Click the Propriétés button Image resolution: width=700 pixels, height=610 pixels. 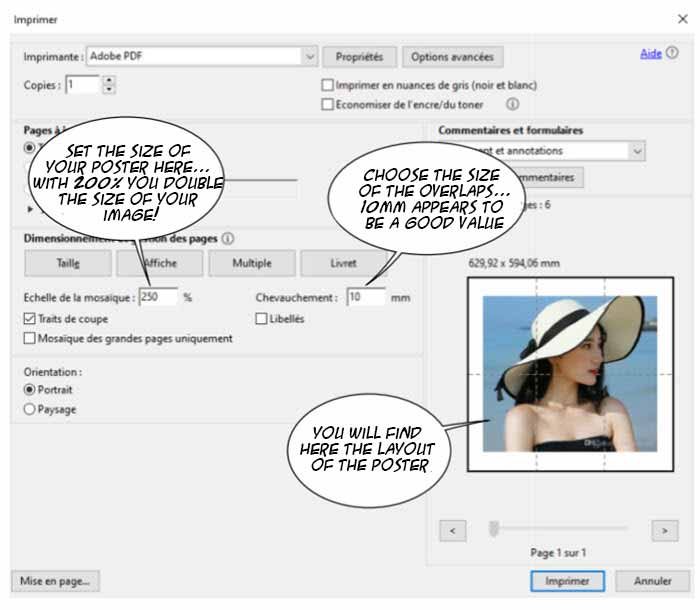[359, 57]
